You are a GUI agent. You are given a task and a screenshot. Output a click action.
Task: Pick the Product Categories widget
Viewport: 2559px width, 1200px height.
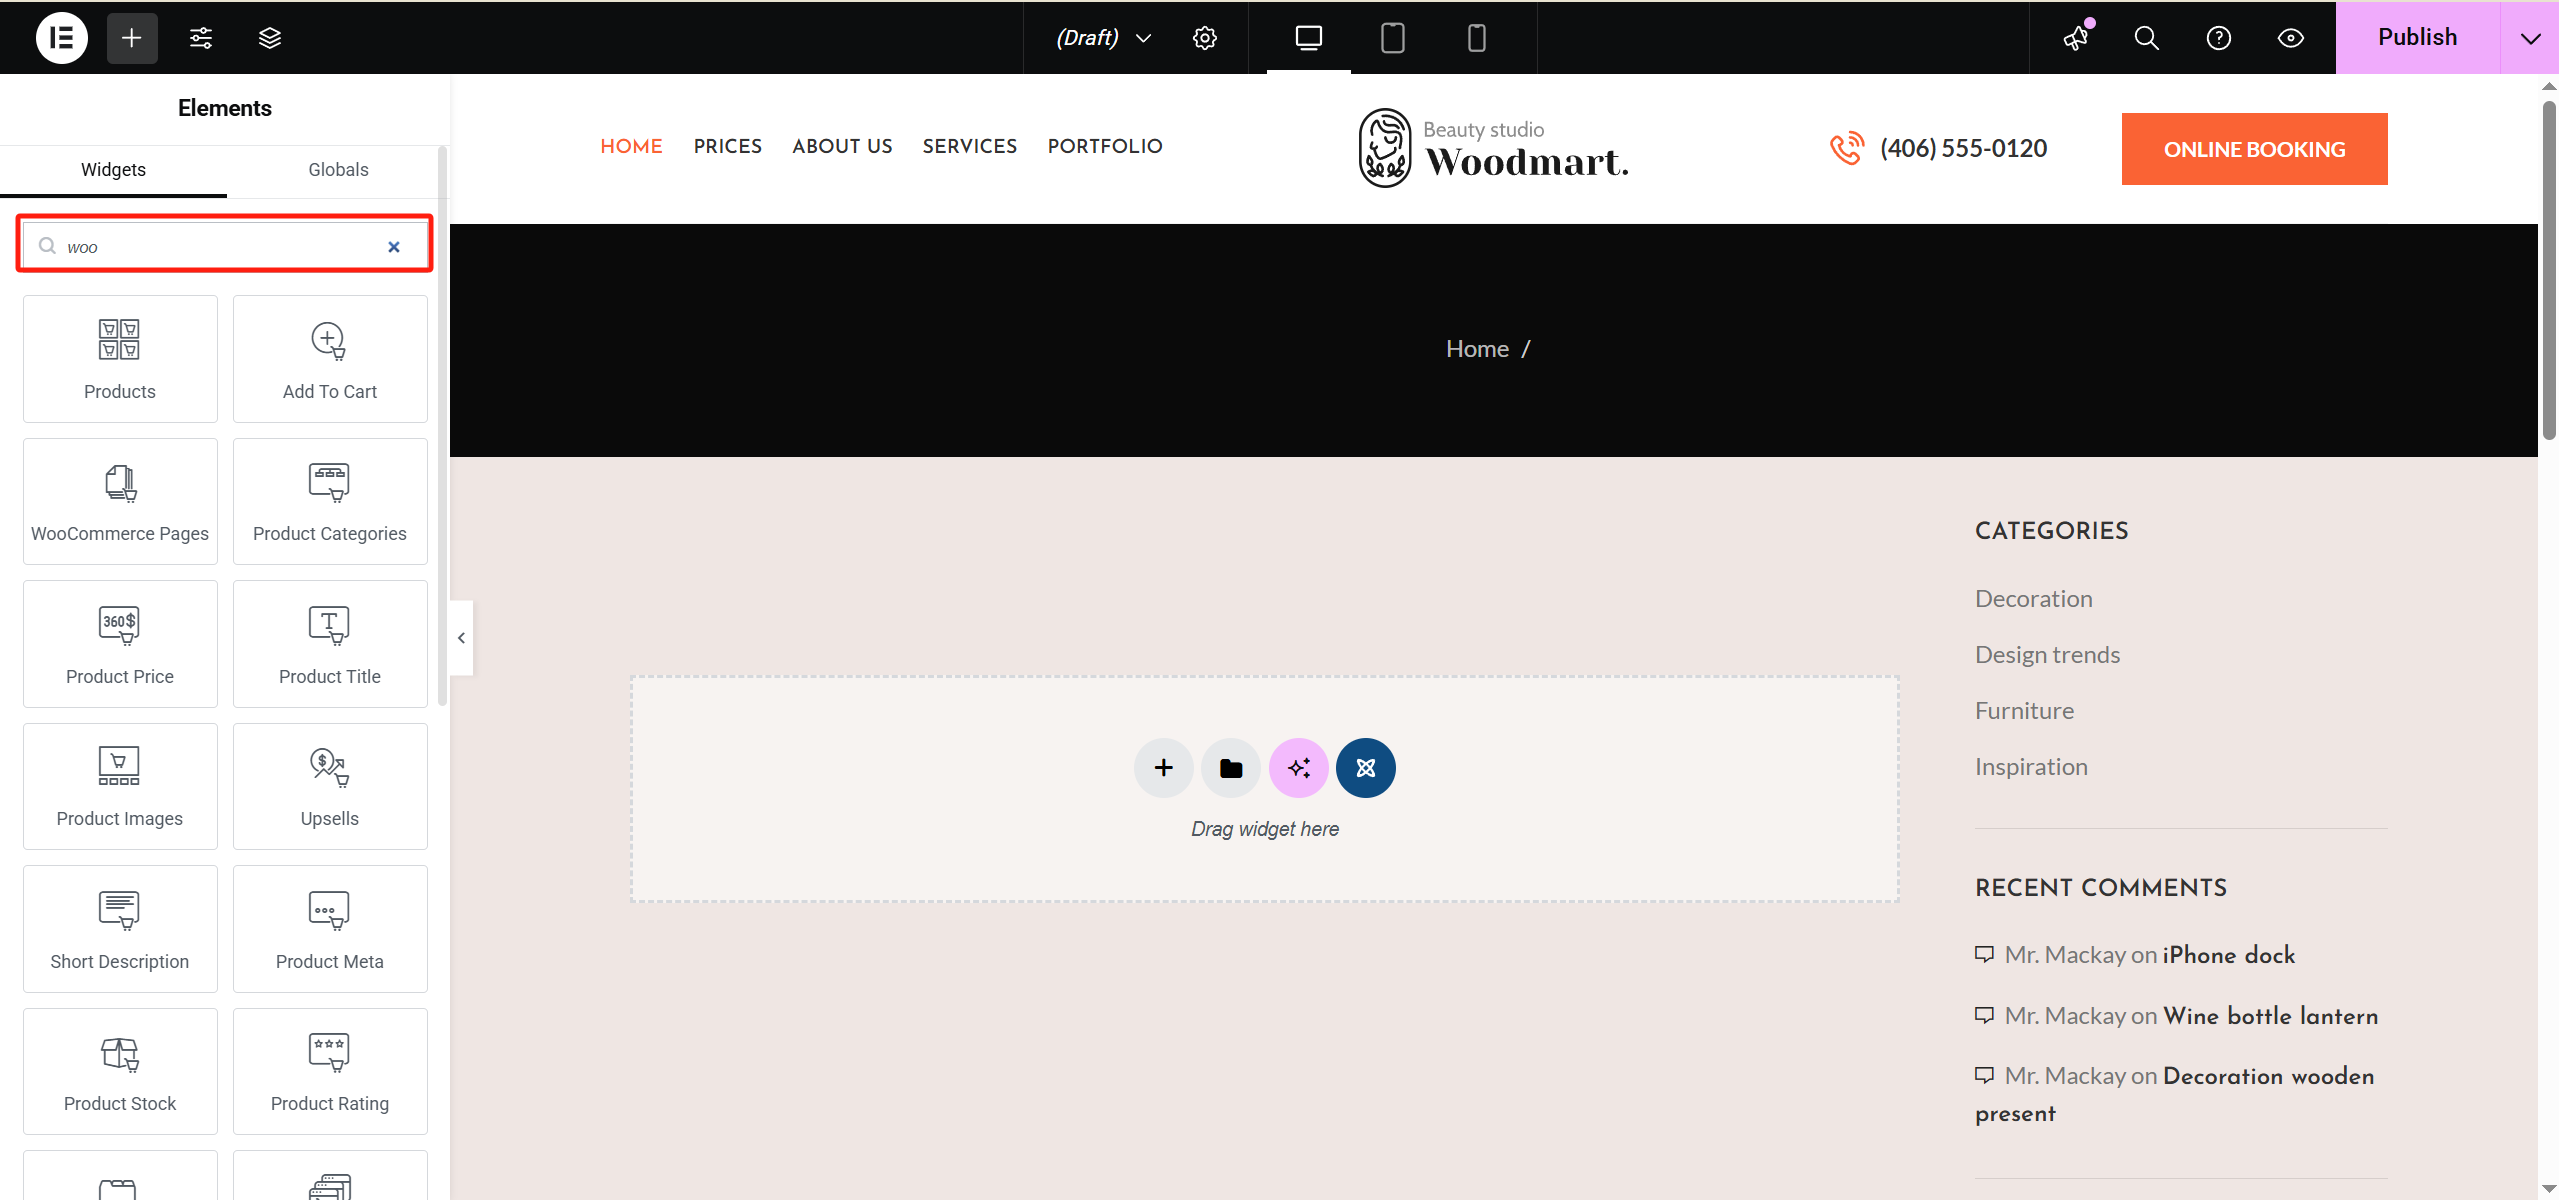[329, 500]
